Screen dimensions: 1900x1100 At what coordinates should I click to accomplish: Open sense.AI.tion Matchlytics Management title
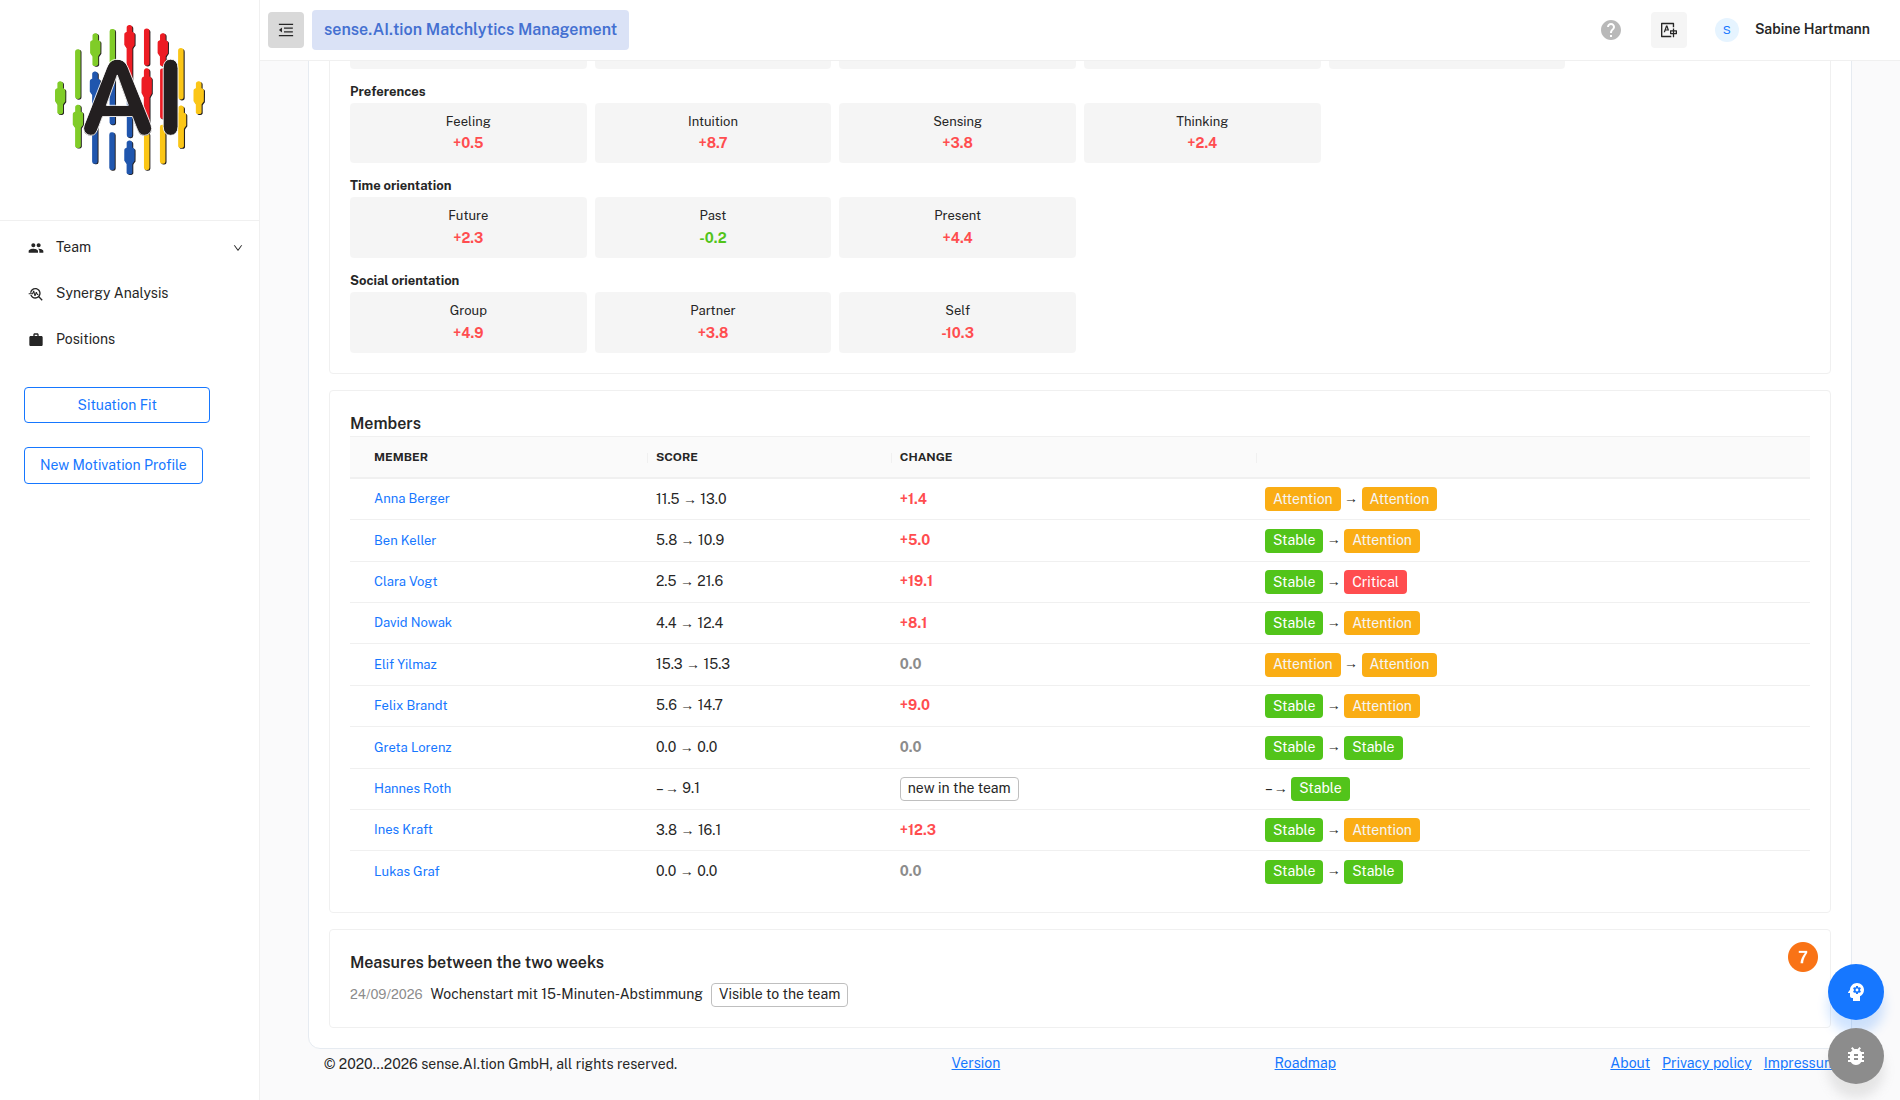[470, 30]
